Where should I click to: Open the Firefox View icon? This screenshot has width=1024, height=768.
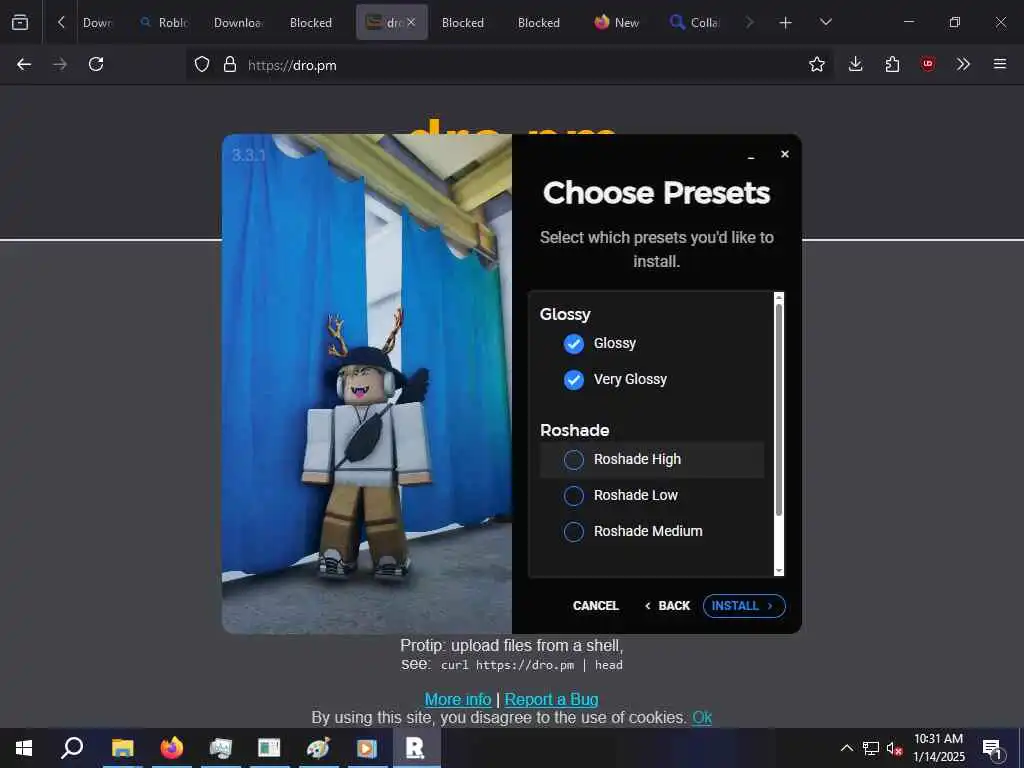pos(20,22)
